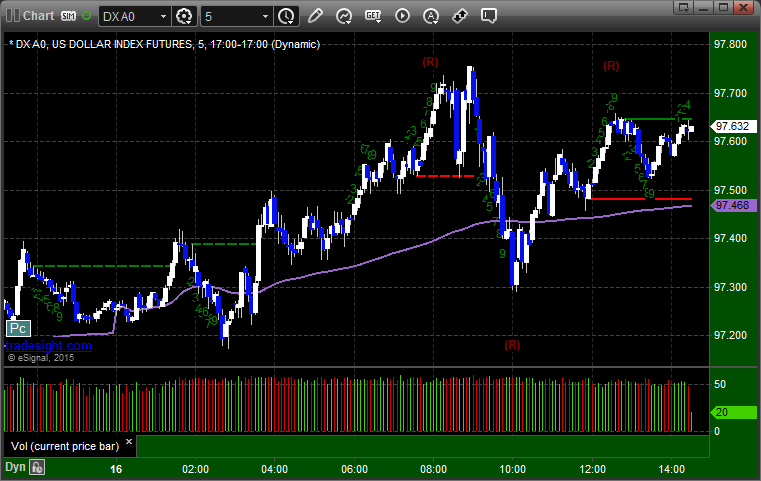Minimize the chart window
Screen dimensions: 761x481
pyautogui.click(x=704, y=7)
